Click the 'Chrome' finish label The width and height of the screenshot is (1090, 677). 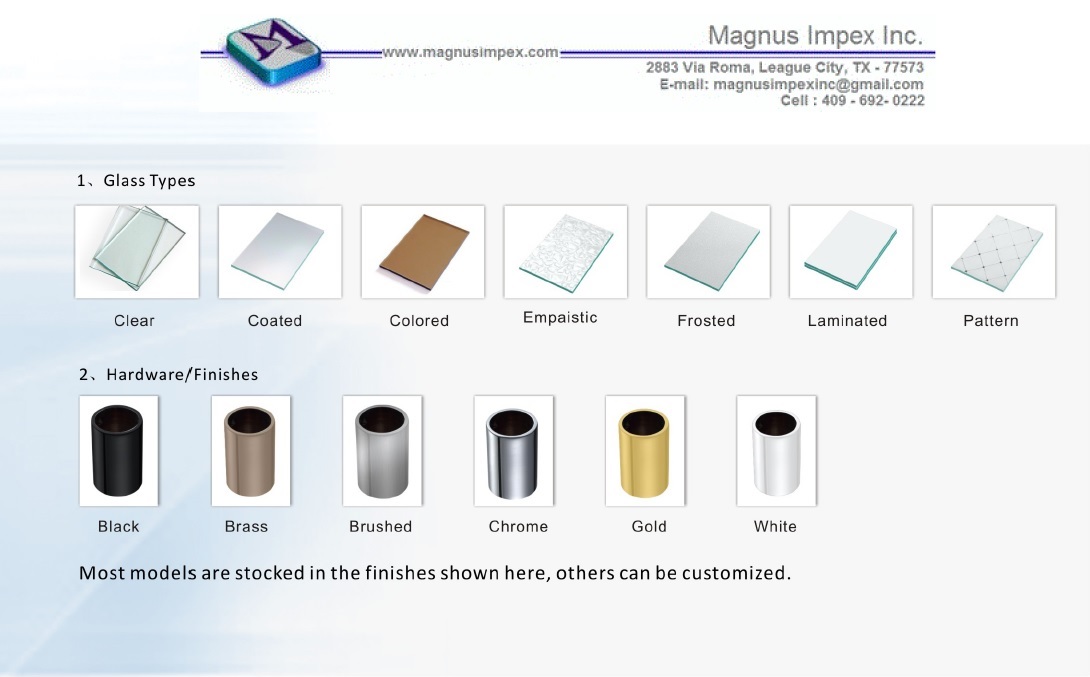click(x=518, y=526)
